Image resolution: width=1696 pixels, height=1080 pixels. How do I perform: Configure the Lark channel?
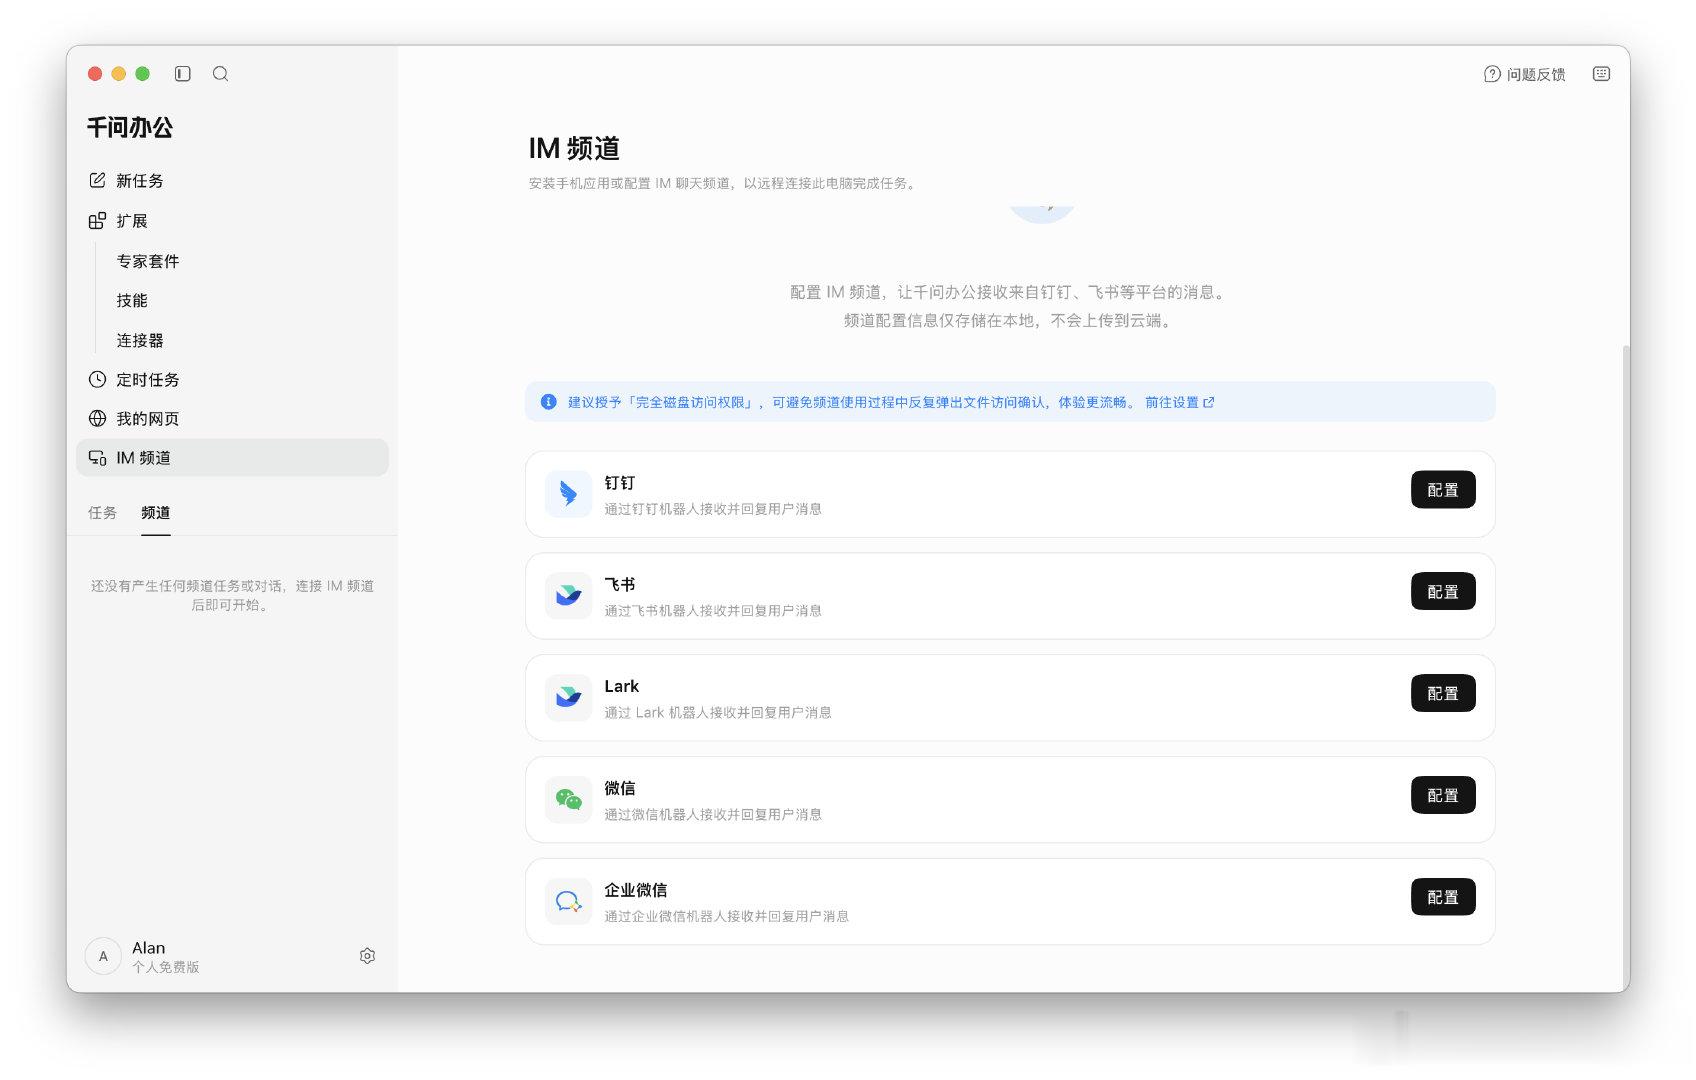point(1443,694)
